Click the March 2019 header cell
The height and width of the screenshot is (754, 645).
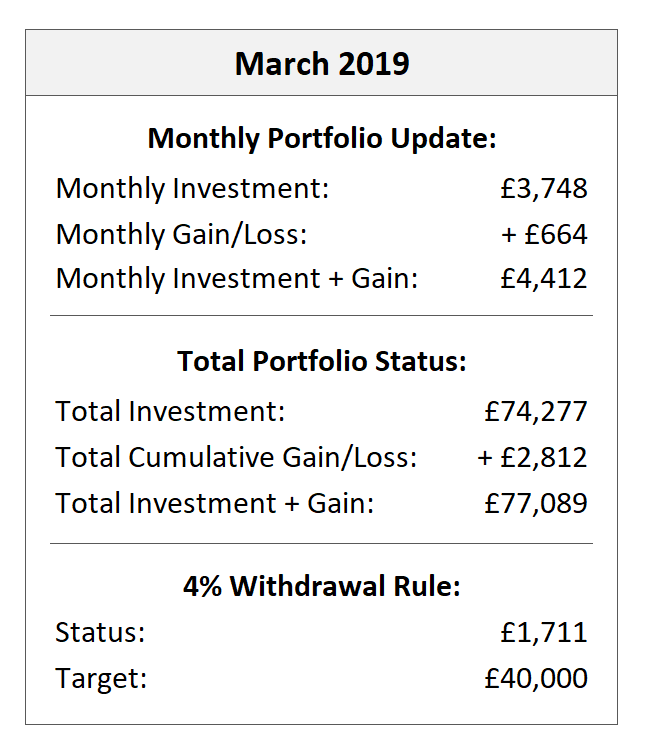click(x=321, y=63)
